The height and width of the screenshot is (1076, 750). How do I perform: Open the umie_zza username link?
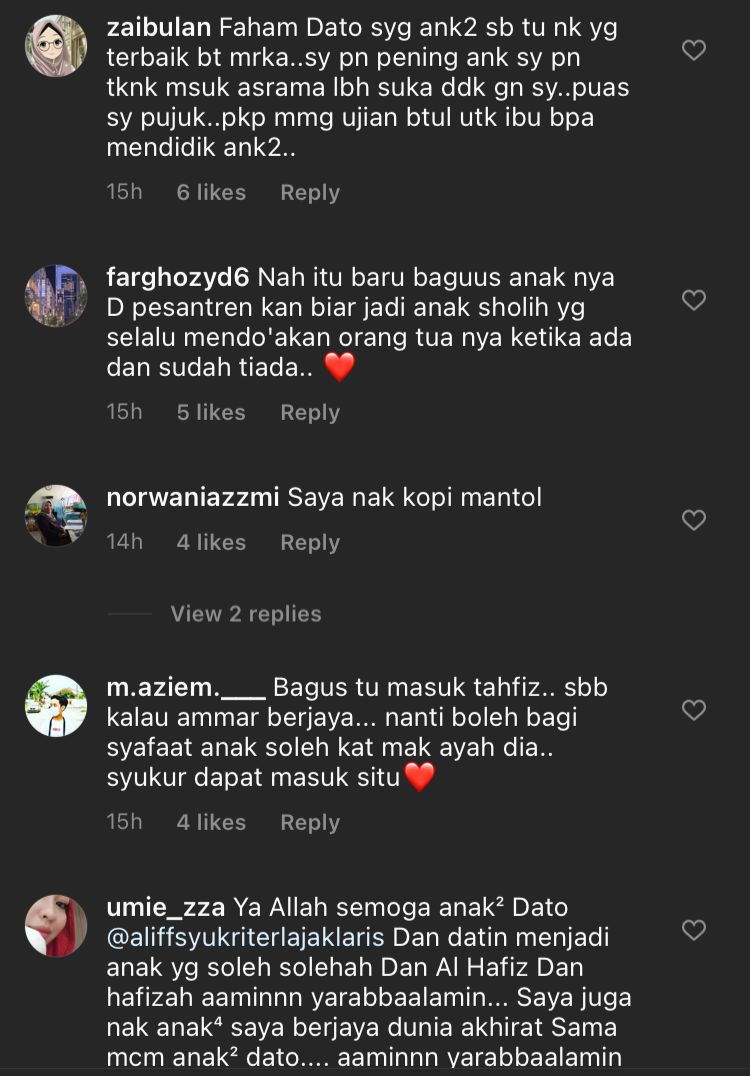(x=165, y=907)
